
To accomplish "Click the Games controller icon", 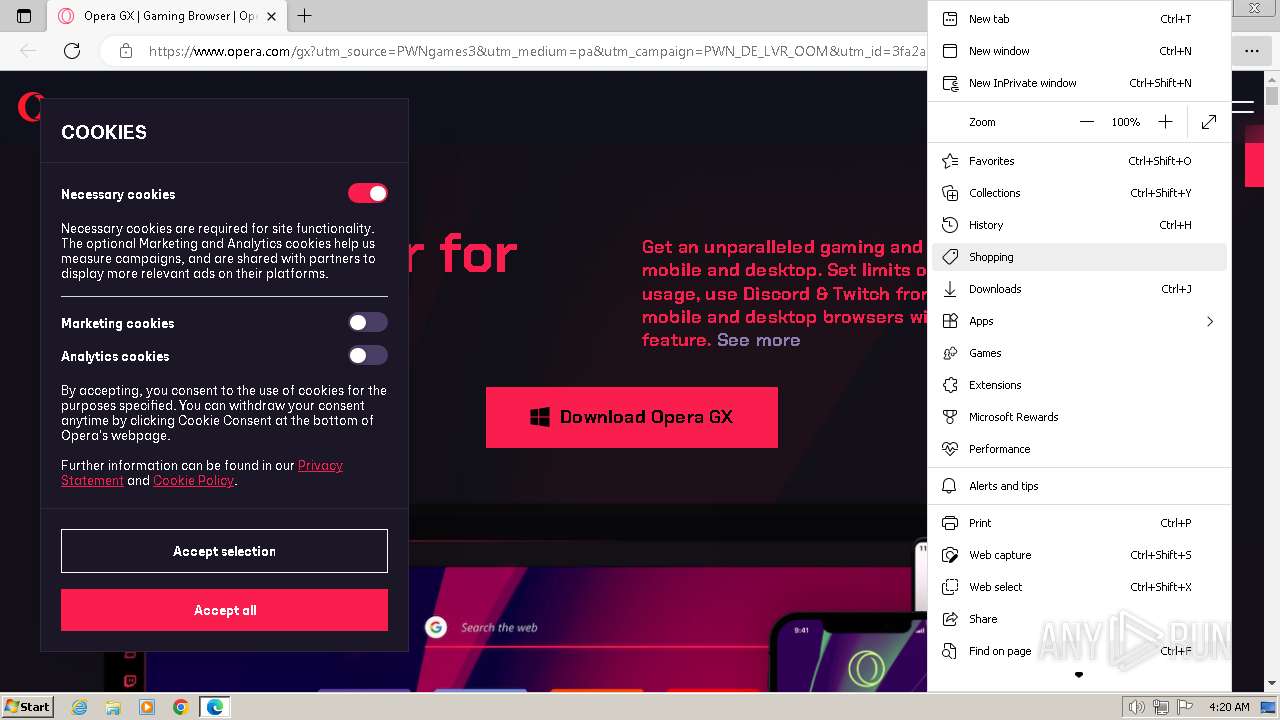I will coord(950,353).
